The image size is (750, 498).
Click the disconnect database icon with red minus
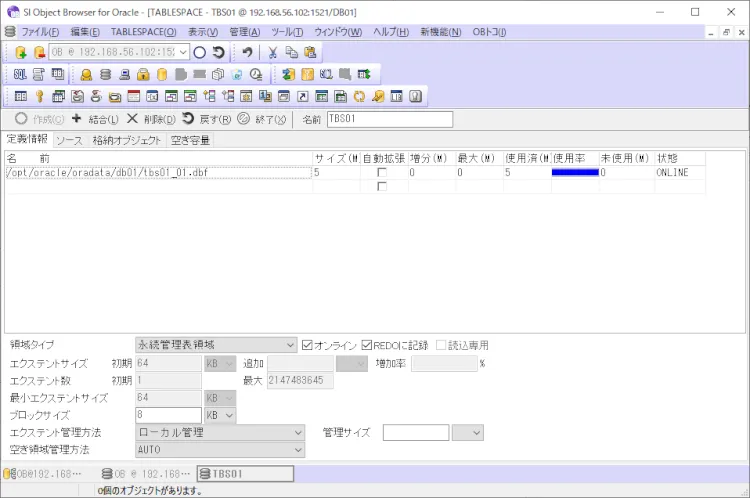(39, 52)
